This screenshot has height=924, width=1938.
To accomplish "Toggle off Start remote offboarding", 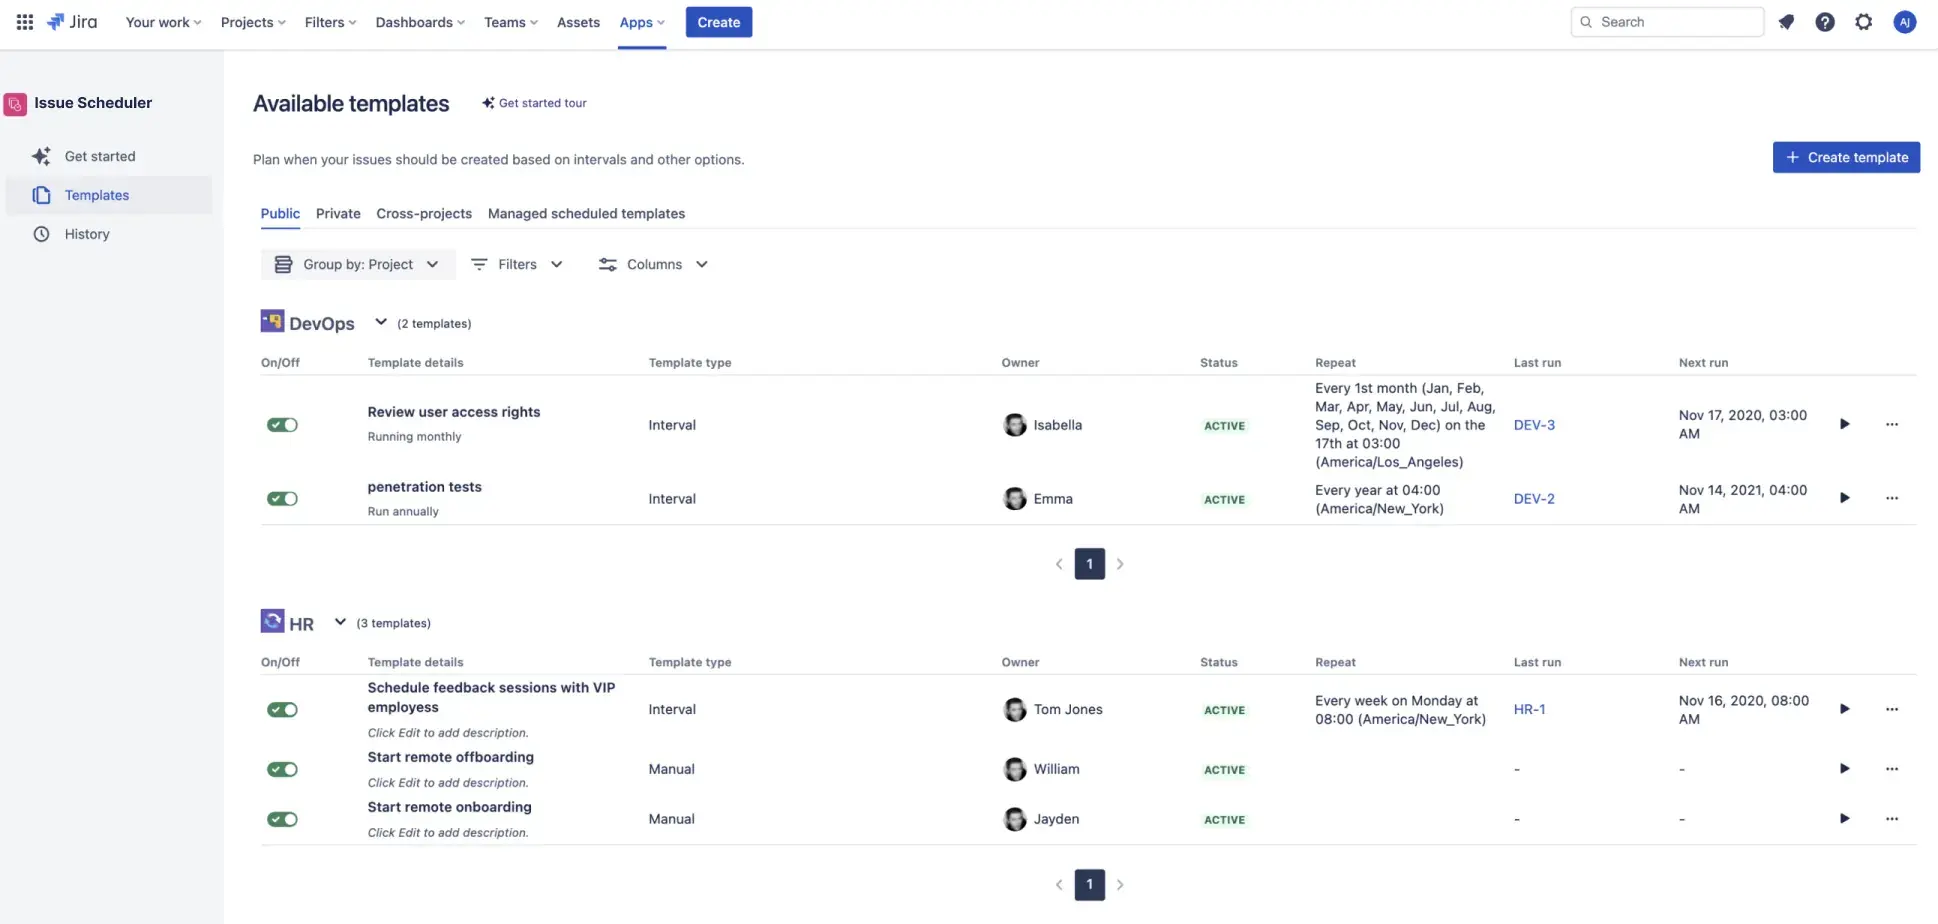I will point(282,769).
